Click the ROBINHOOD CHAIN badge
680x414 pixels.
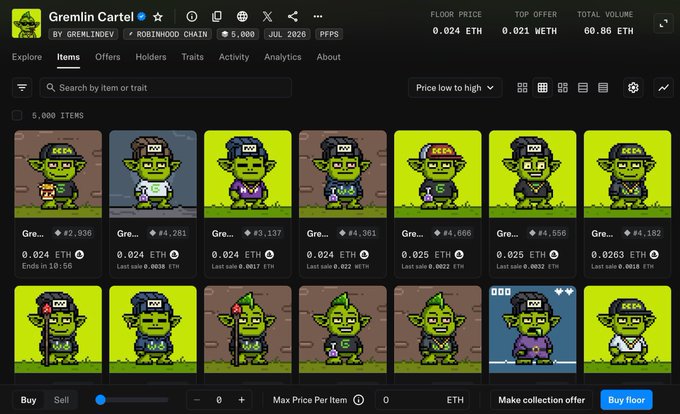pyautogui.click(x=167, y=34)
